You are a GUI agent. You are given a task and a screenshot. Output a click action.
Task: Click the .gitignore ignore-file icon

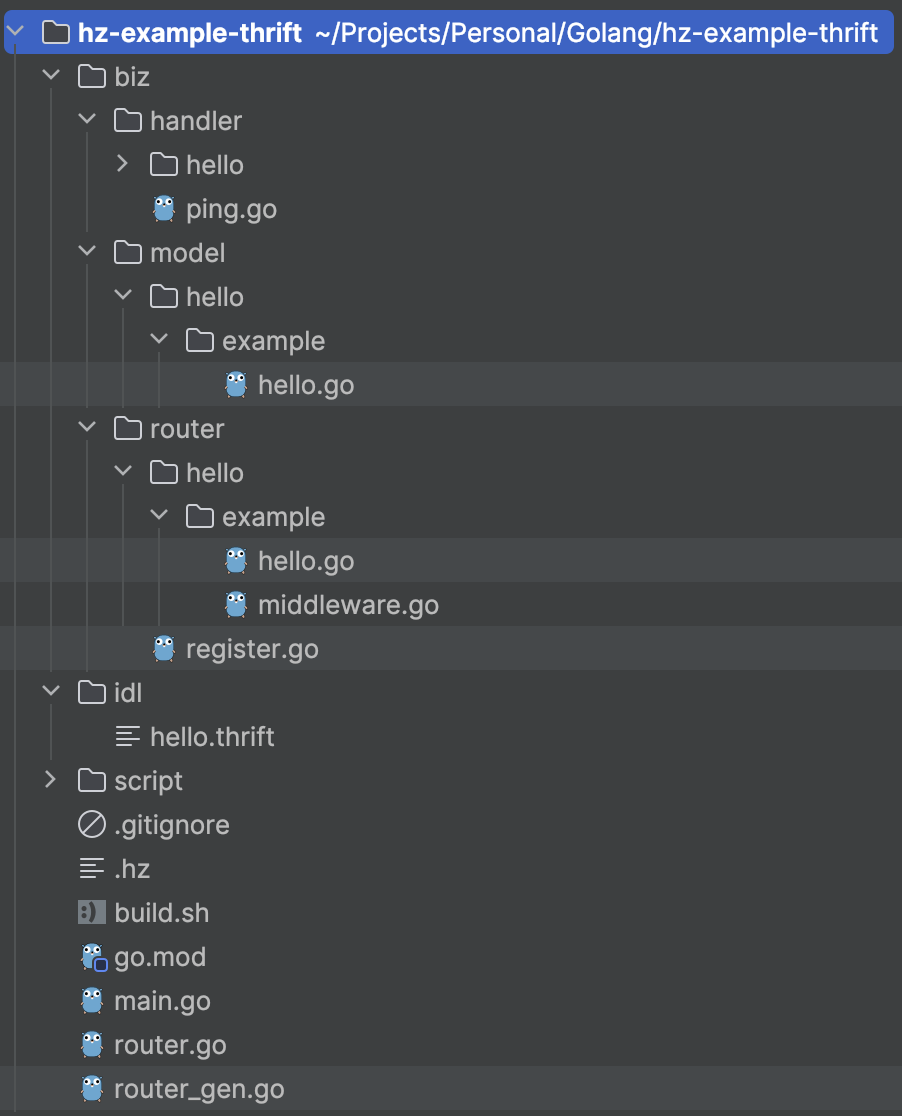point(92,825)
